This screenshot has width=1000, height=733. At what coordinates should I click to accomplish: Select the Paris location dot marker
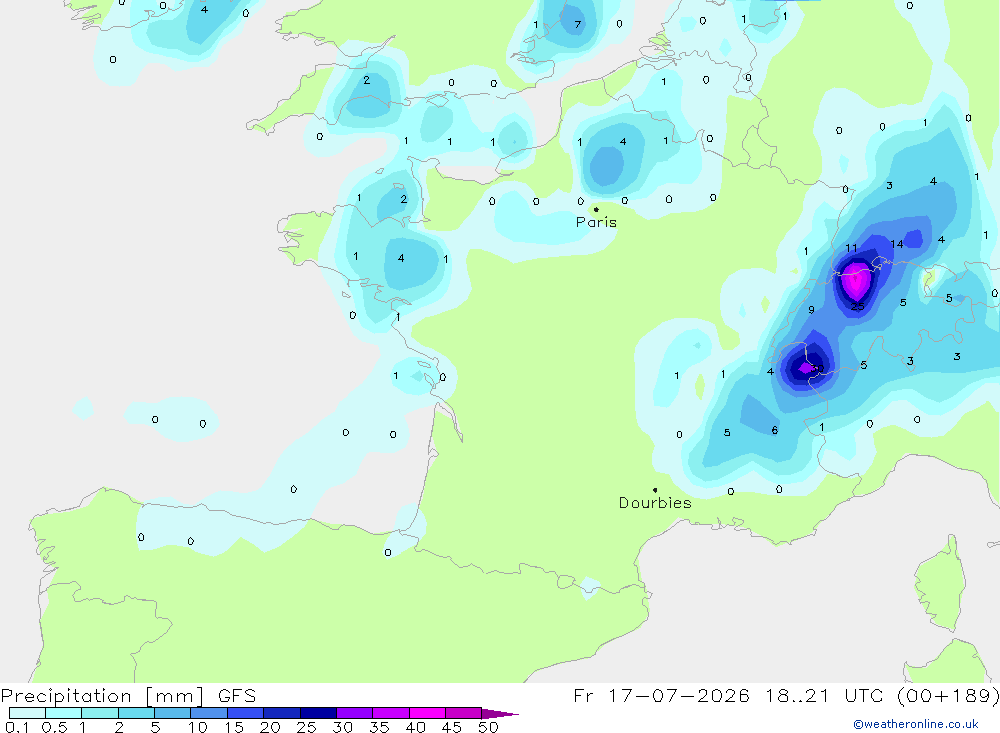[x=596, y=209]
